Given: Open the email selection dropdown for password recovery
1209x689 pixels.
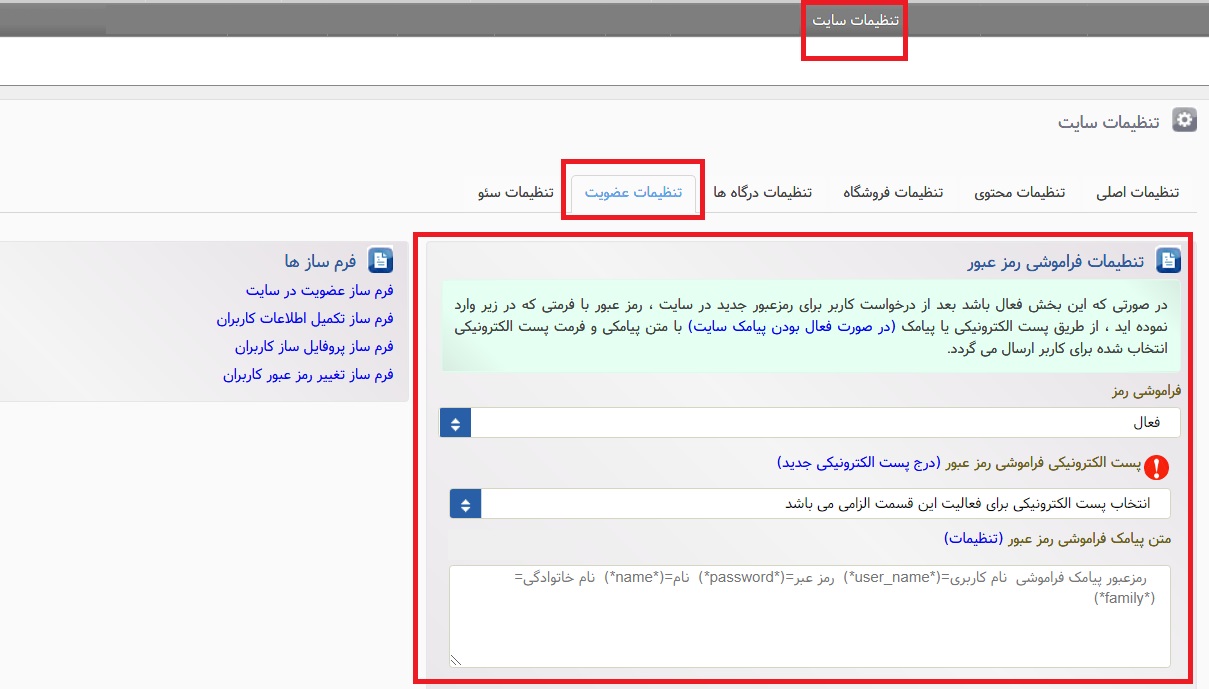Looking at the screenshot, I should click(810, 503).
